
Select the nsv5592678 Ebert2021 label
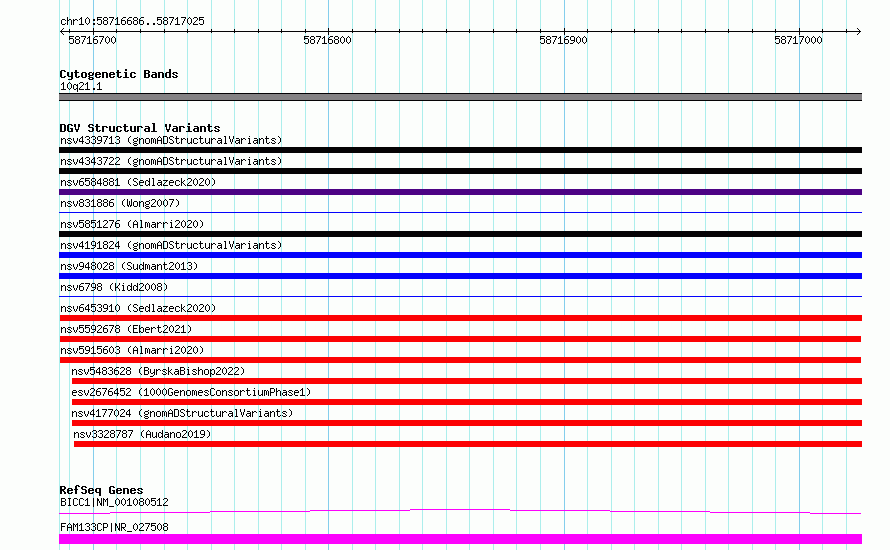click(126, 329)
